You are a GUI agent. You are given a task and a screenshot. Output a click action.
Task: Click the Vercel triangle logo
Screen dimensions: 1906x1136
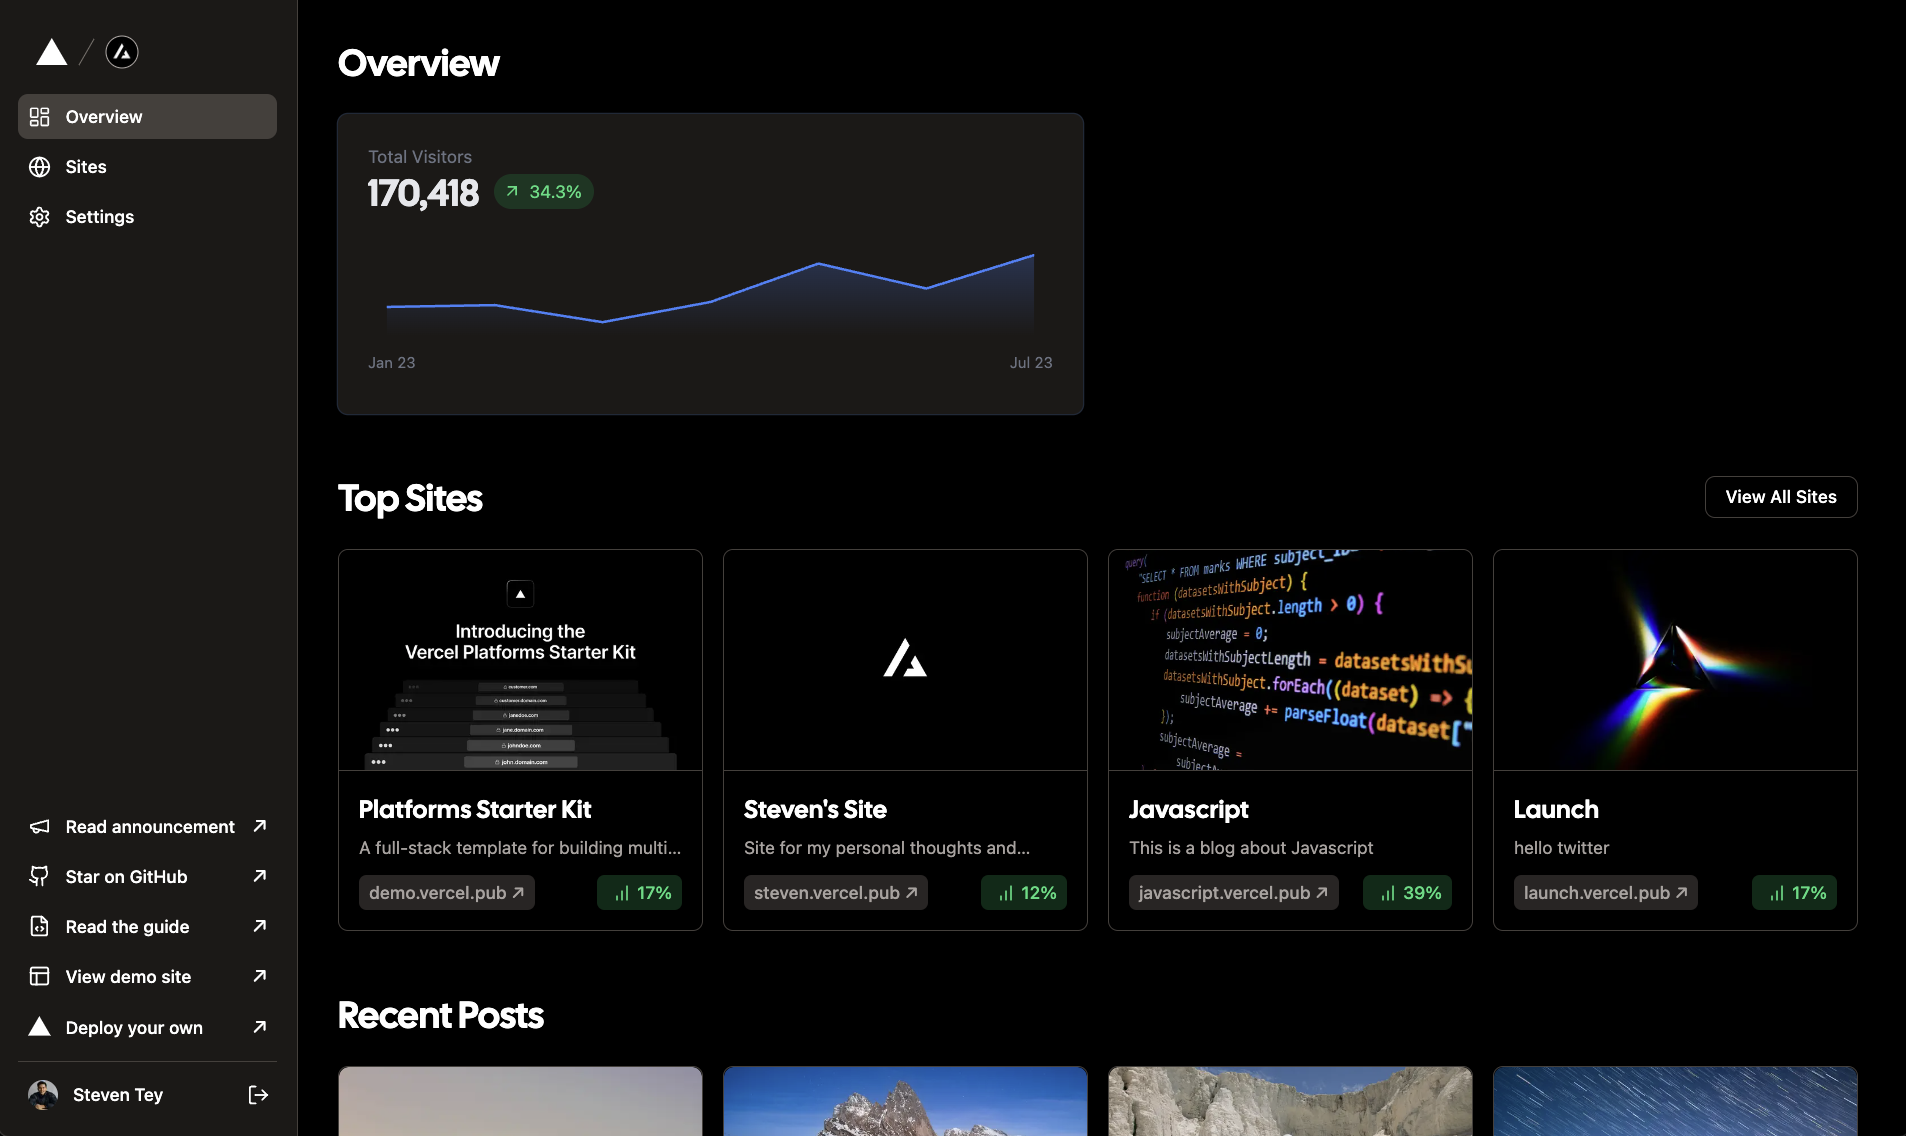tap(51, 52)
